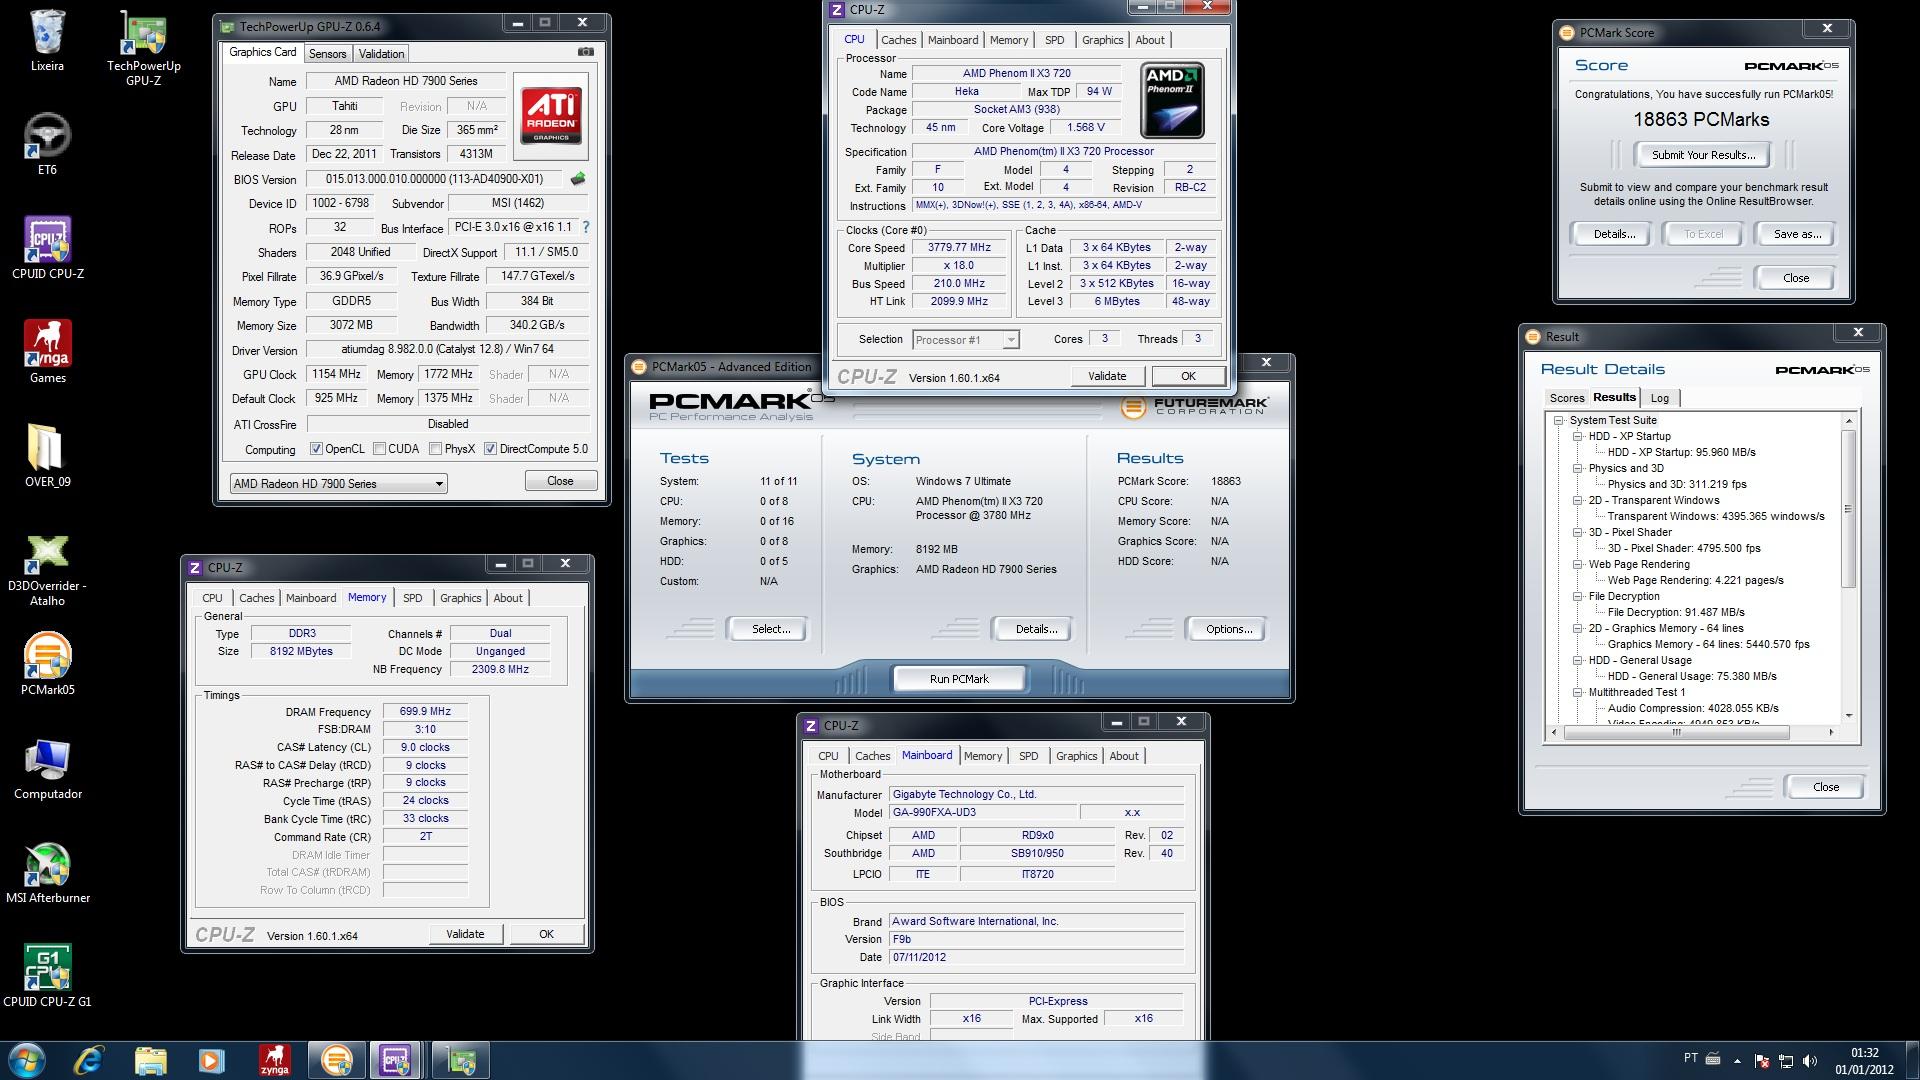The image size is (1920, 1080).
Task: Open Graphics tab in CPU-Z Mainboard window
Action: click(x=1076, y=756)
